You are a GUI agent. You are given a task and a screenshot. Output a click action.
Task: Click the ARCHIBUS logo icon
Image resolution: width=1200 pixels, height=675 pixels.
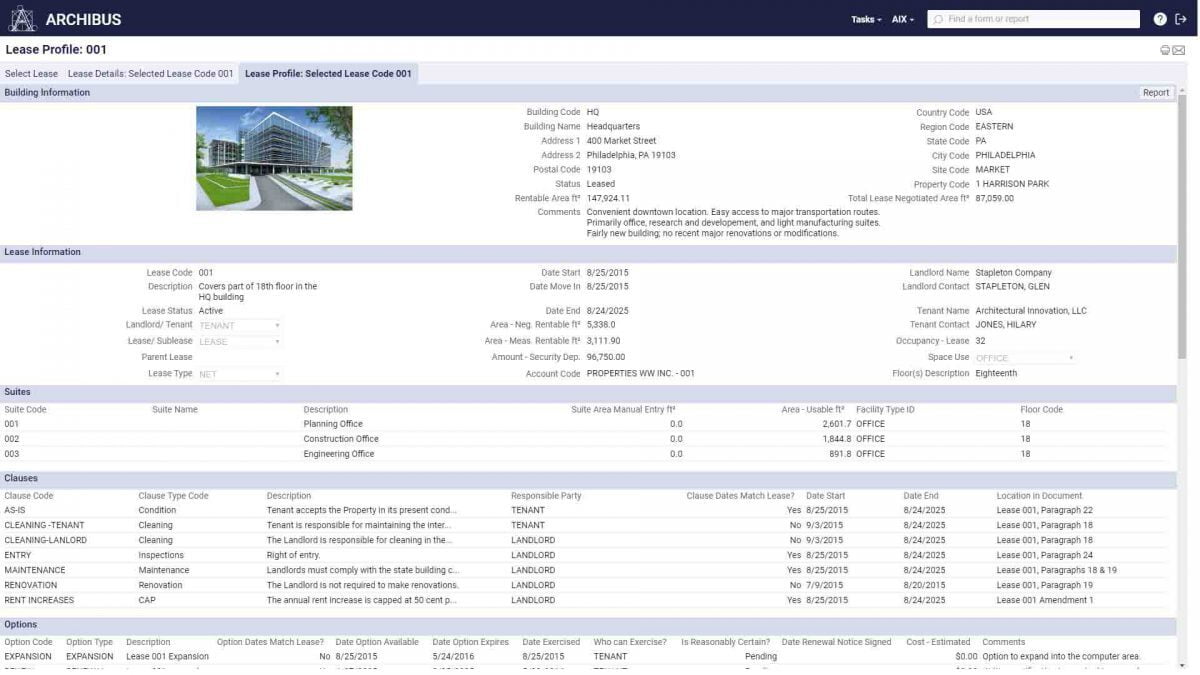click(x=23, y=18)
